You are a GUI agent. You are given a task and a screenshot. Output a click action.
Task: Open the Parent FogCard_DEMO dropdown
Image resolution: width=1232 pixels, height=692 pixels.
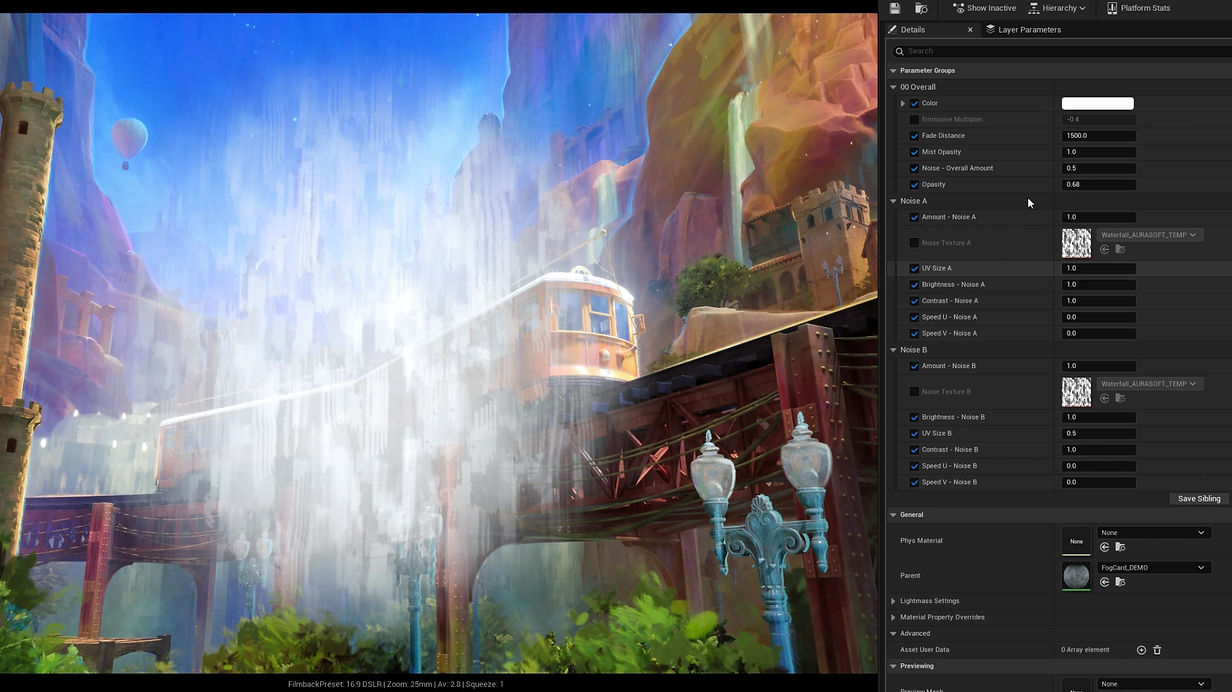1154,568
